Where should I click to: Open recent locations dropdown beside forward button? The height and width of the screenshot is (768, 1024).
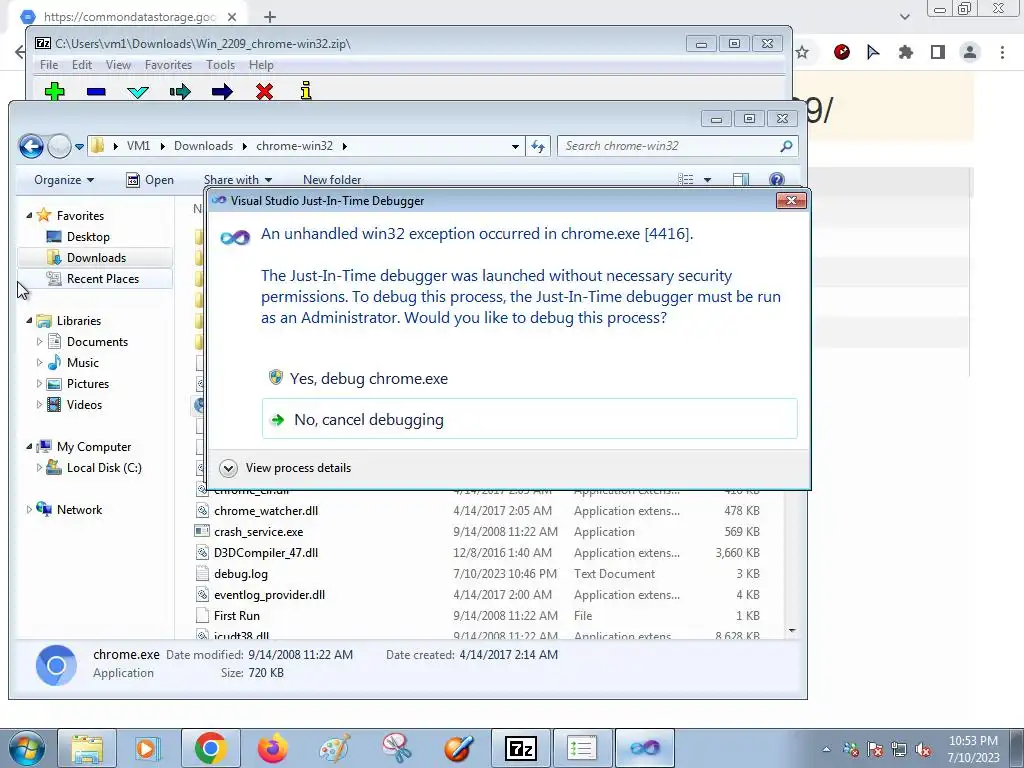[x=79, y=147]
